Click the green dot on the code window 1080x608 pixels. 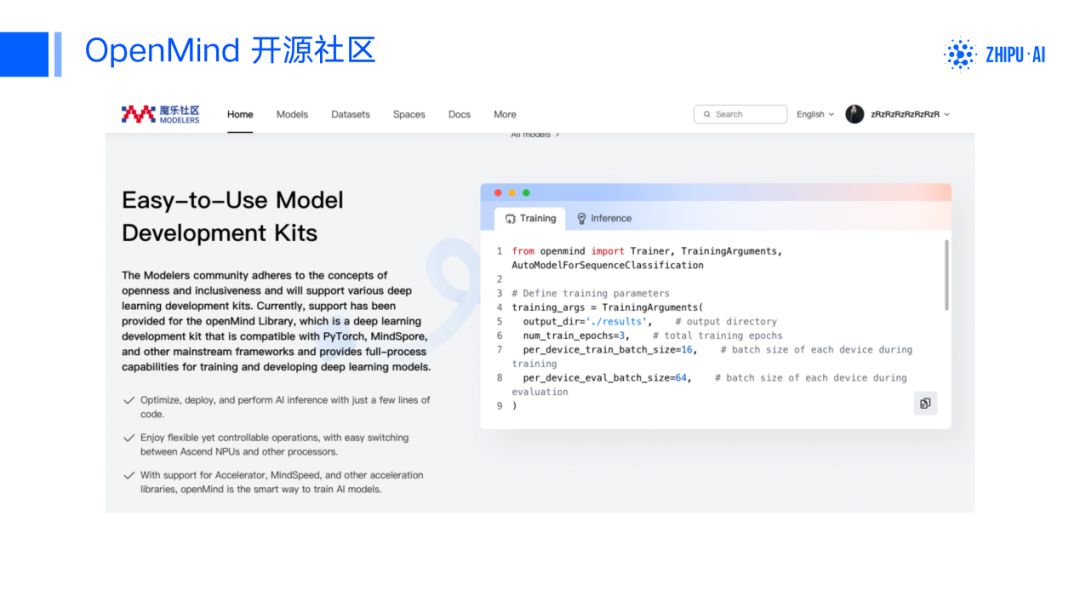(x=526, y=193)
